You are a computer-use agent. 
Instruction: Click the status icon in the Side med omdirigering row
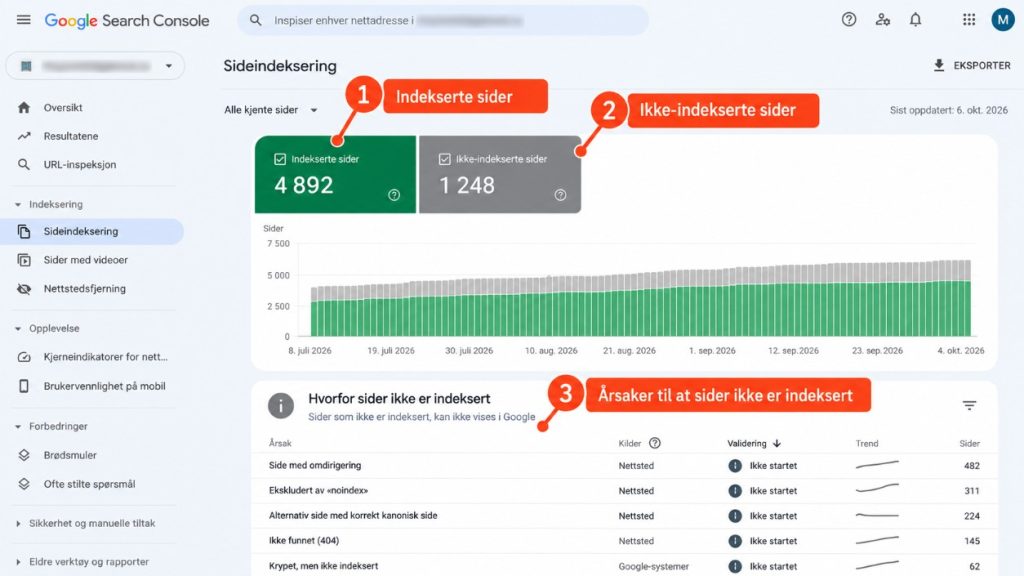click(x=735, y=466)
